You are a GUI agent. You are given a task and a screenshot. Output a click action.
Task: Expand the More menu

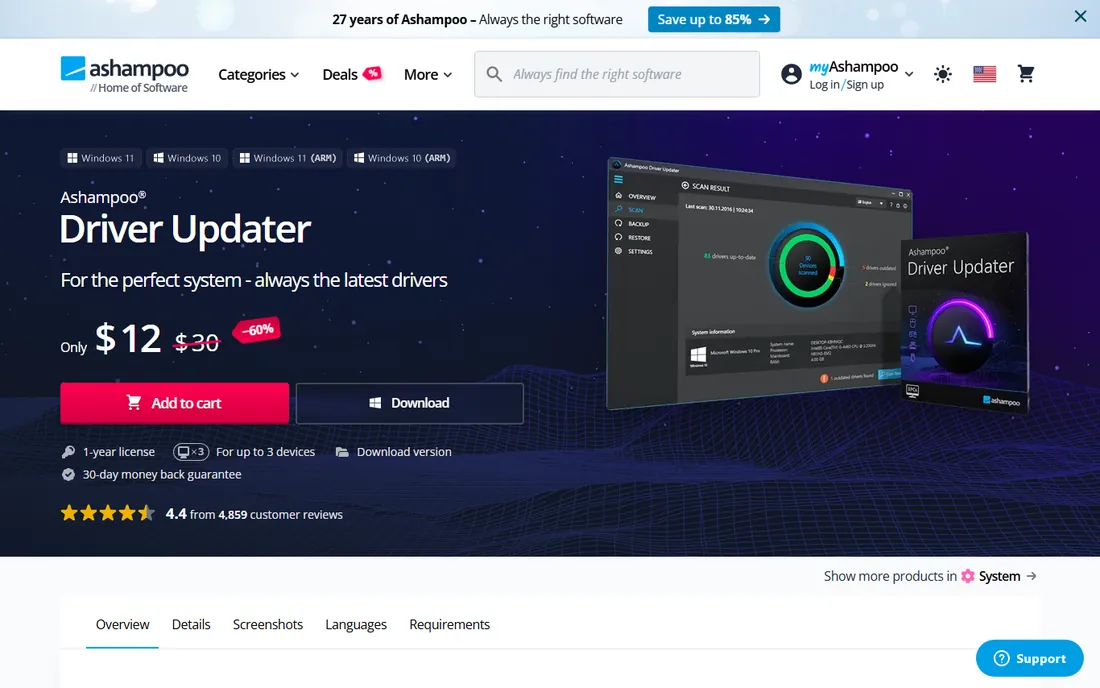[x=427, y=74]
